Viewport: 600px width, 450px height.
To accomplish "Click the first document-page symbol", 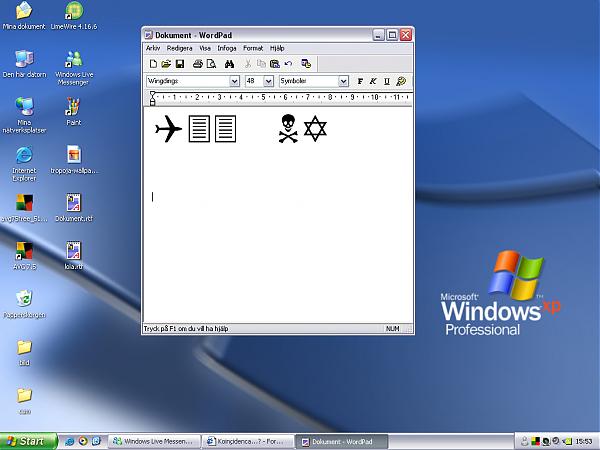I will pyautogui.click(x=199, y=129).
